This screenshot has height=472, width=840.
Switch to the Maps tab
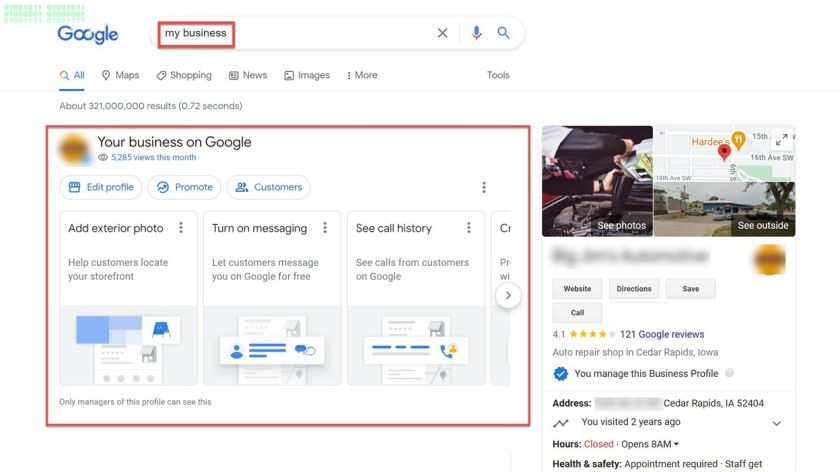click(x=120, y=75)
